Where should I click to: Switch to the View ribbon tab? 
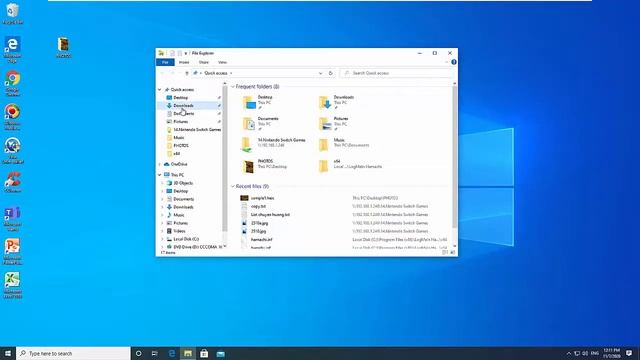click(222, 62)
